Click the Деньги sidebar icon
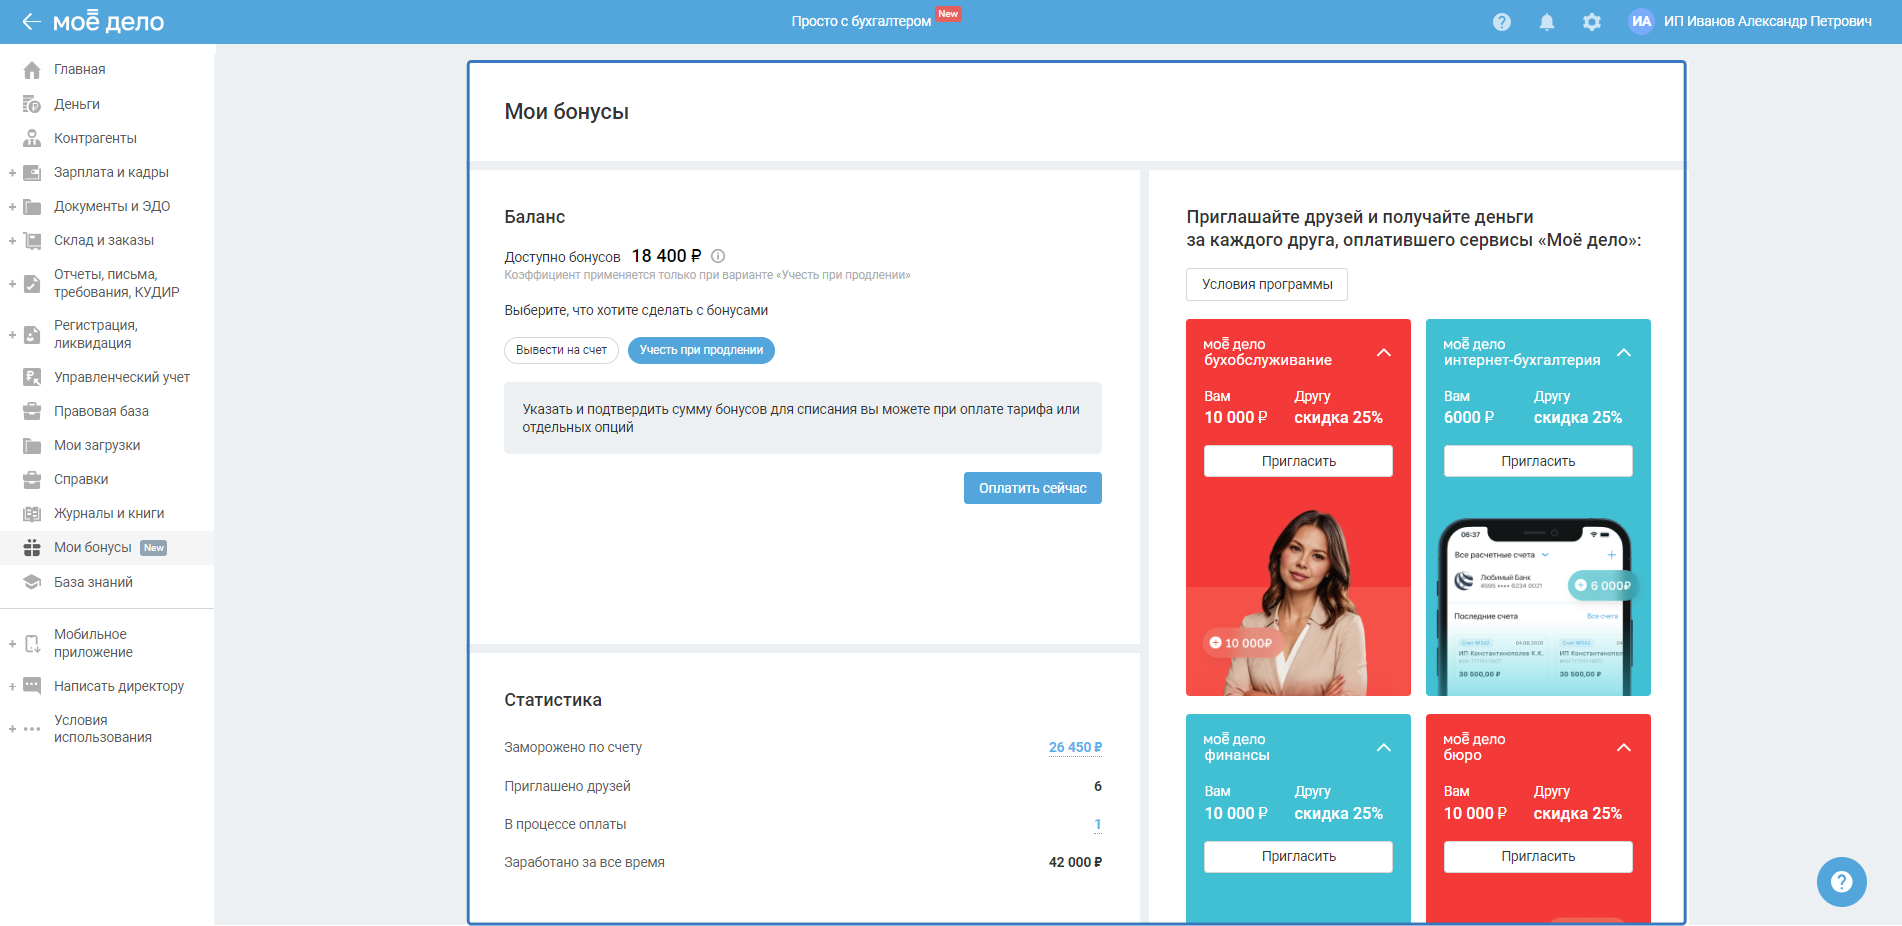Viewport: 1902px width, 926px height. 32,104
